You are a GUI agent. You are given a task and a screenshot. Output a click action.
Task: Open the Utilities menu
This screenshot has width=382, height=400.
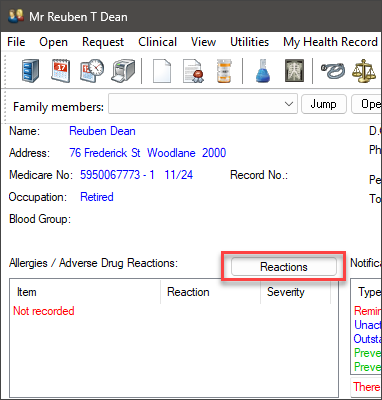coord(249,42)
